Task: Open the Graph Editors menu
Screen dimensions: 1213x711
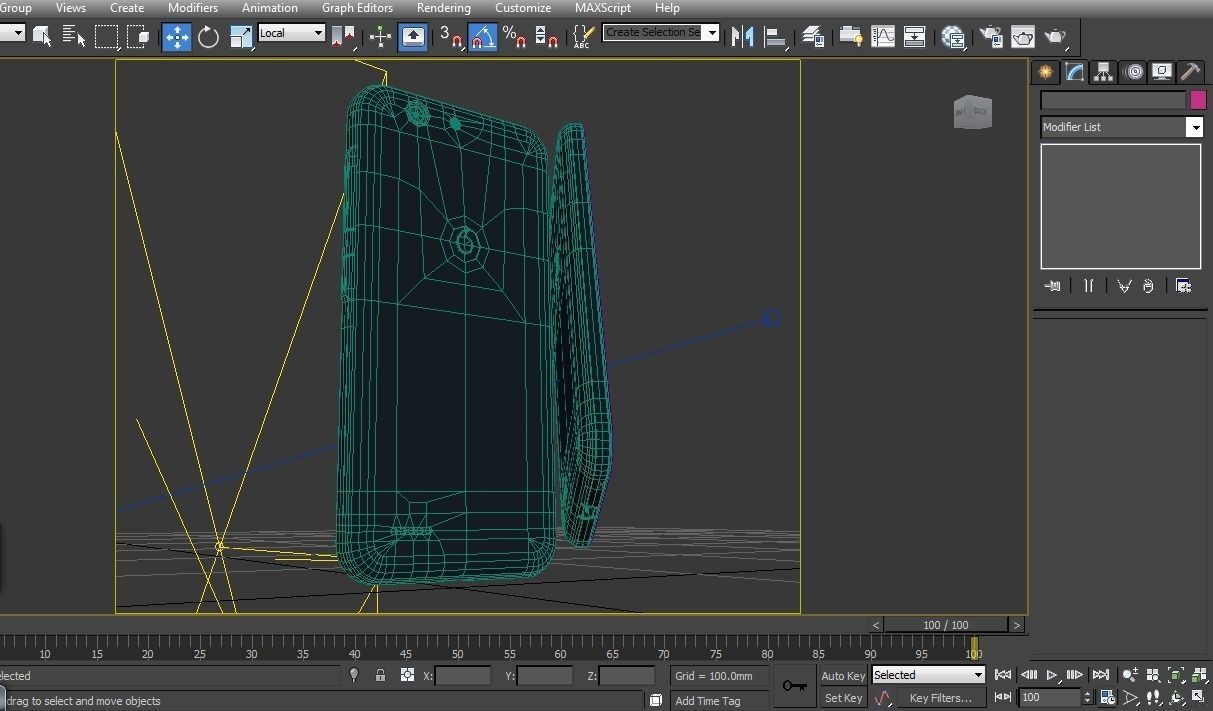Action: (x=357, y=8)
